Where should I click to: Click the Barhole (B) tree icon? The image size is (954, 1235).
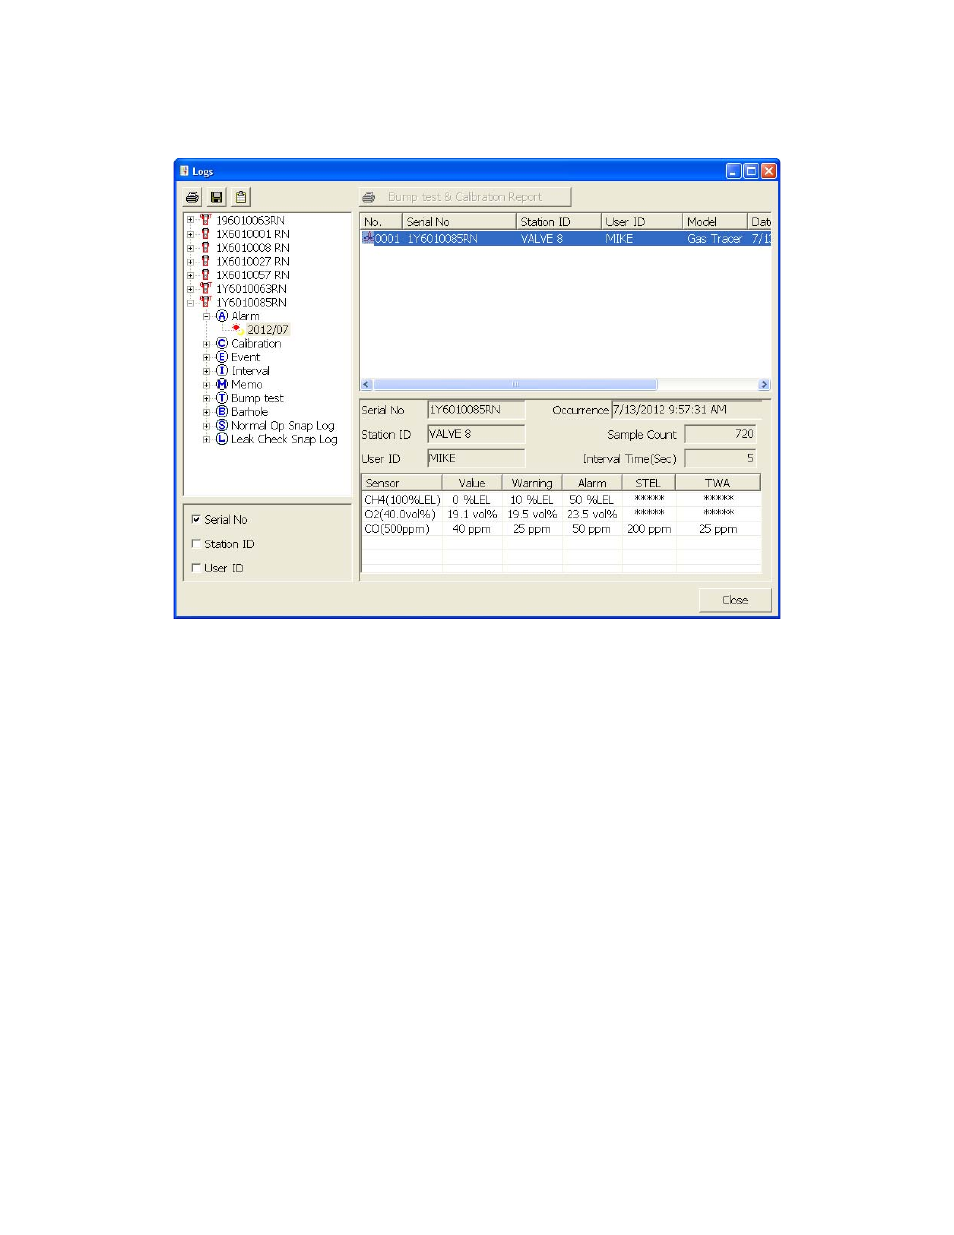click(x=222, y=412)
